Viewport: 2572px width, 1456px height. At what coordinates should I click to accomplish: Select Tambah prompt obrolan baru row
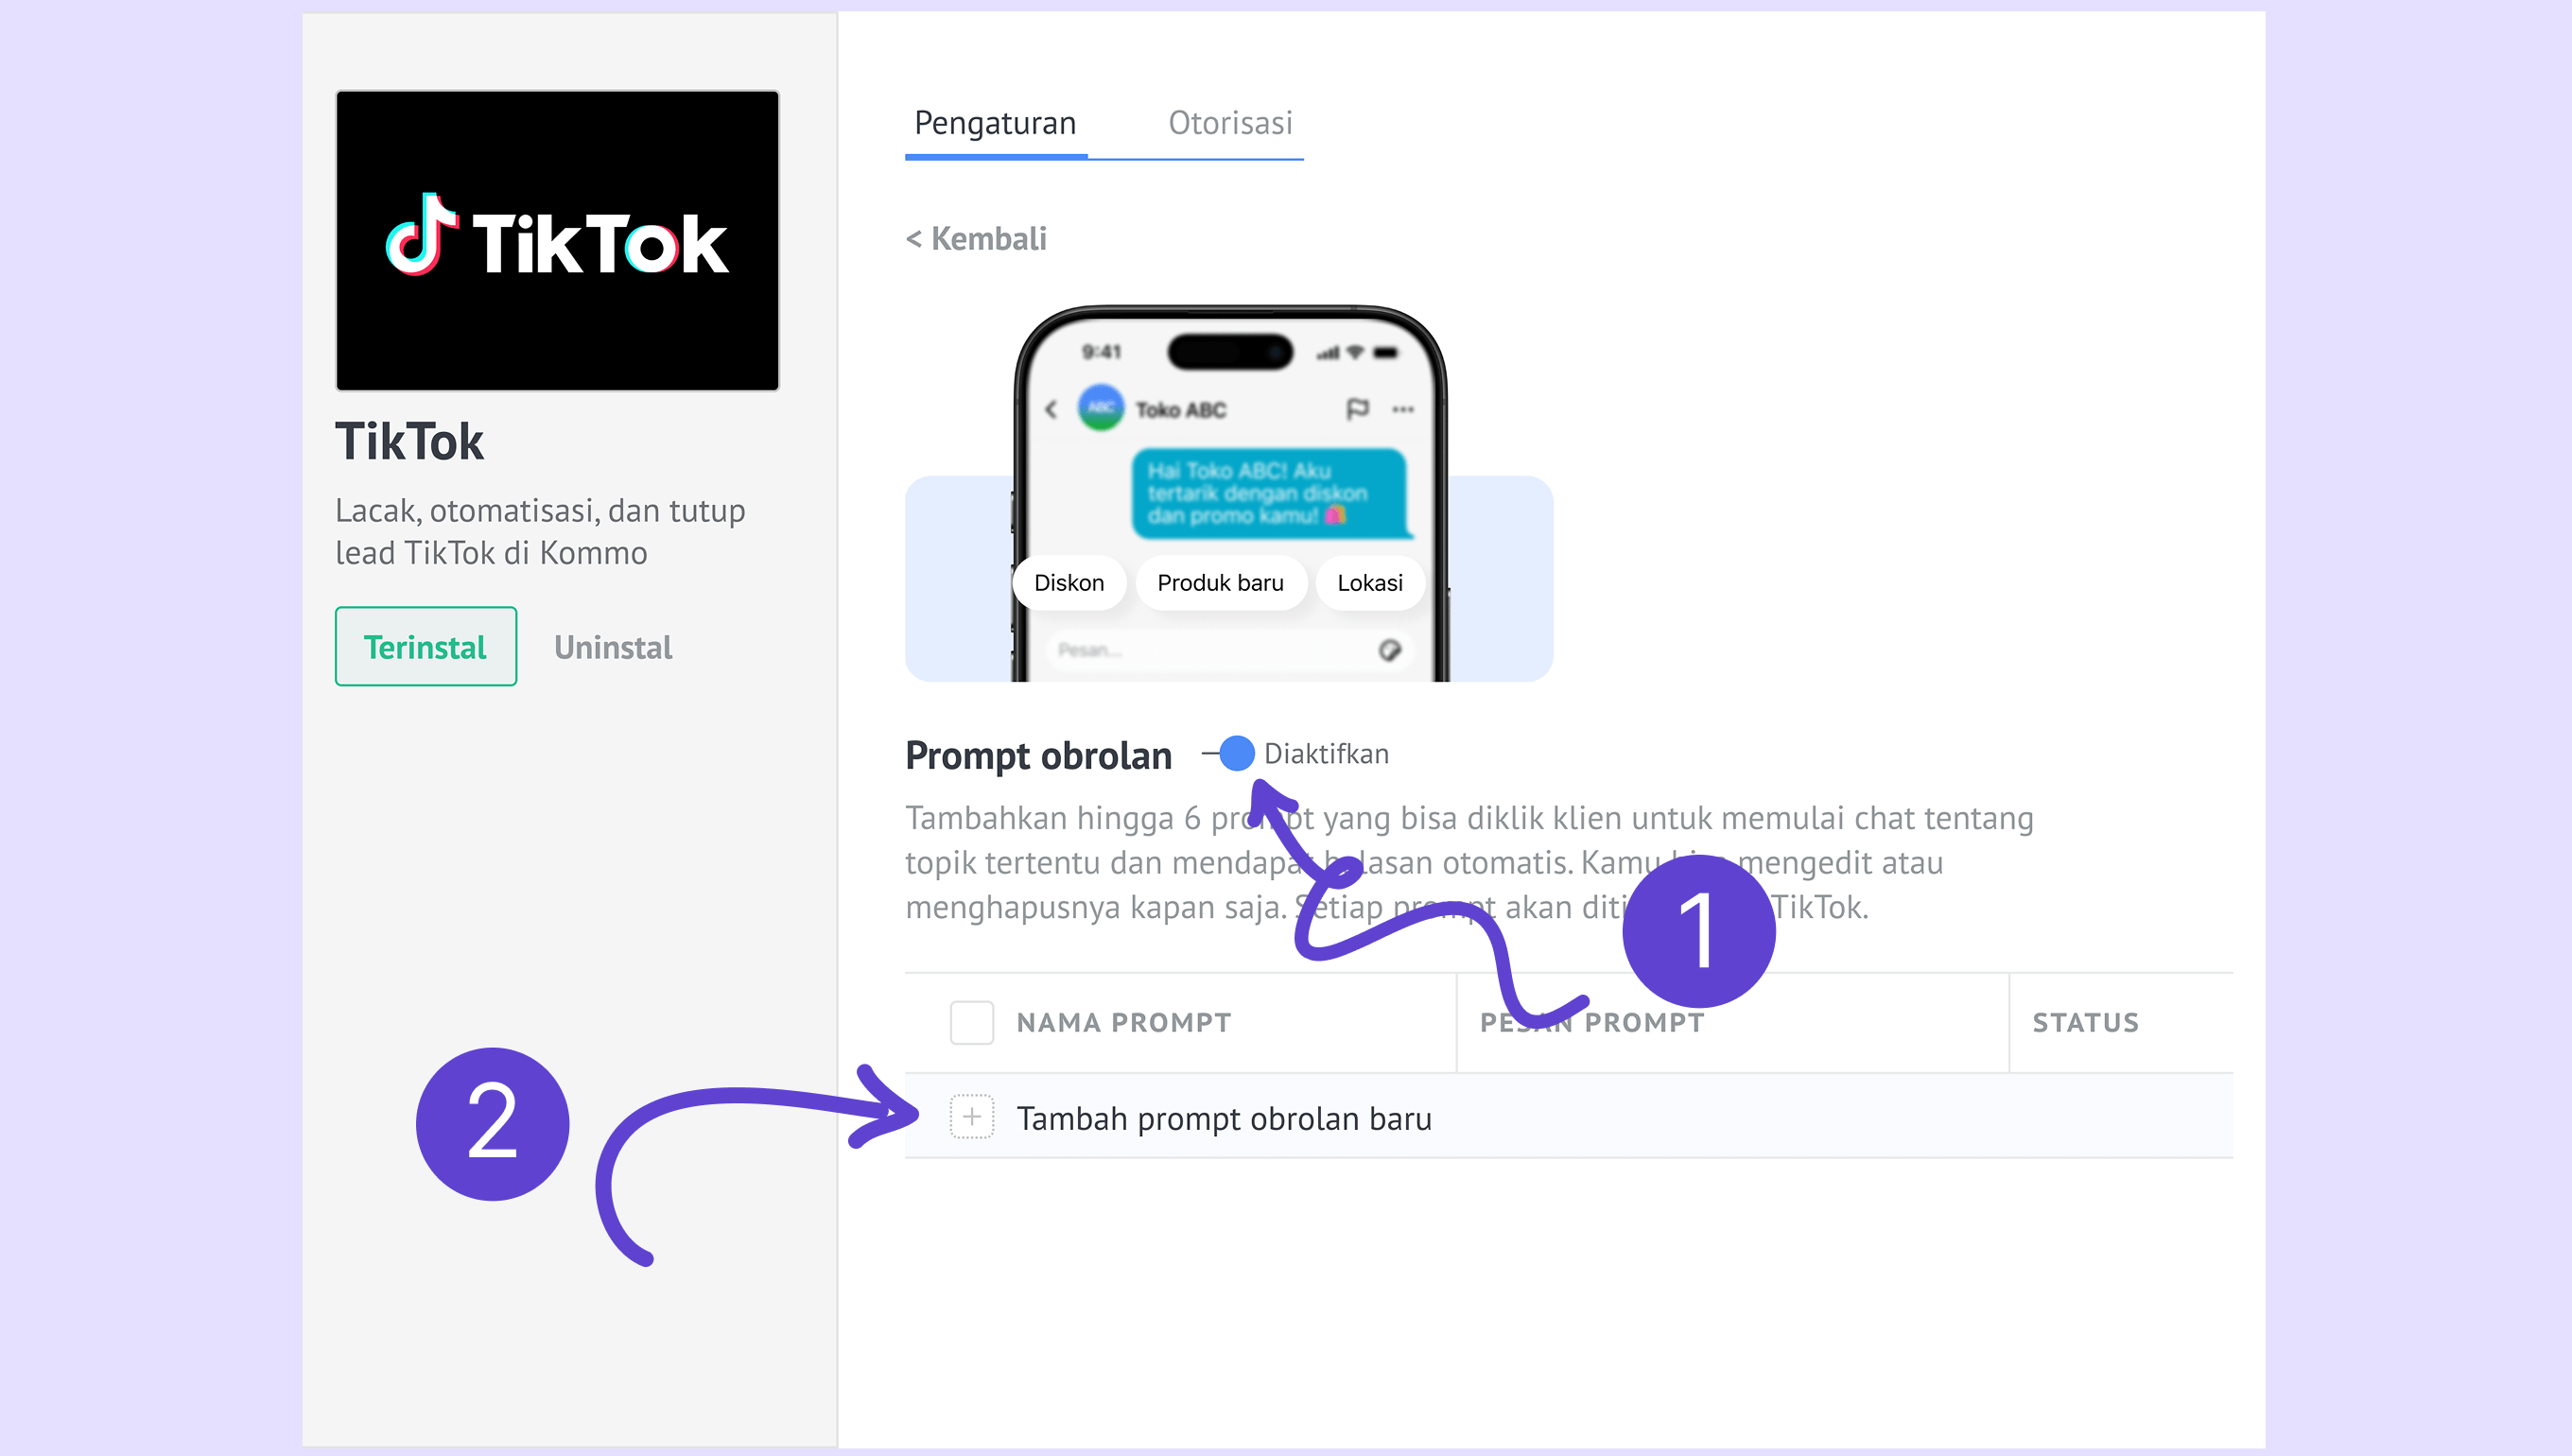click(x=1569, y=1117)
